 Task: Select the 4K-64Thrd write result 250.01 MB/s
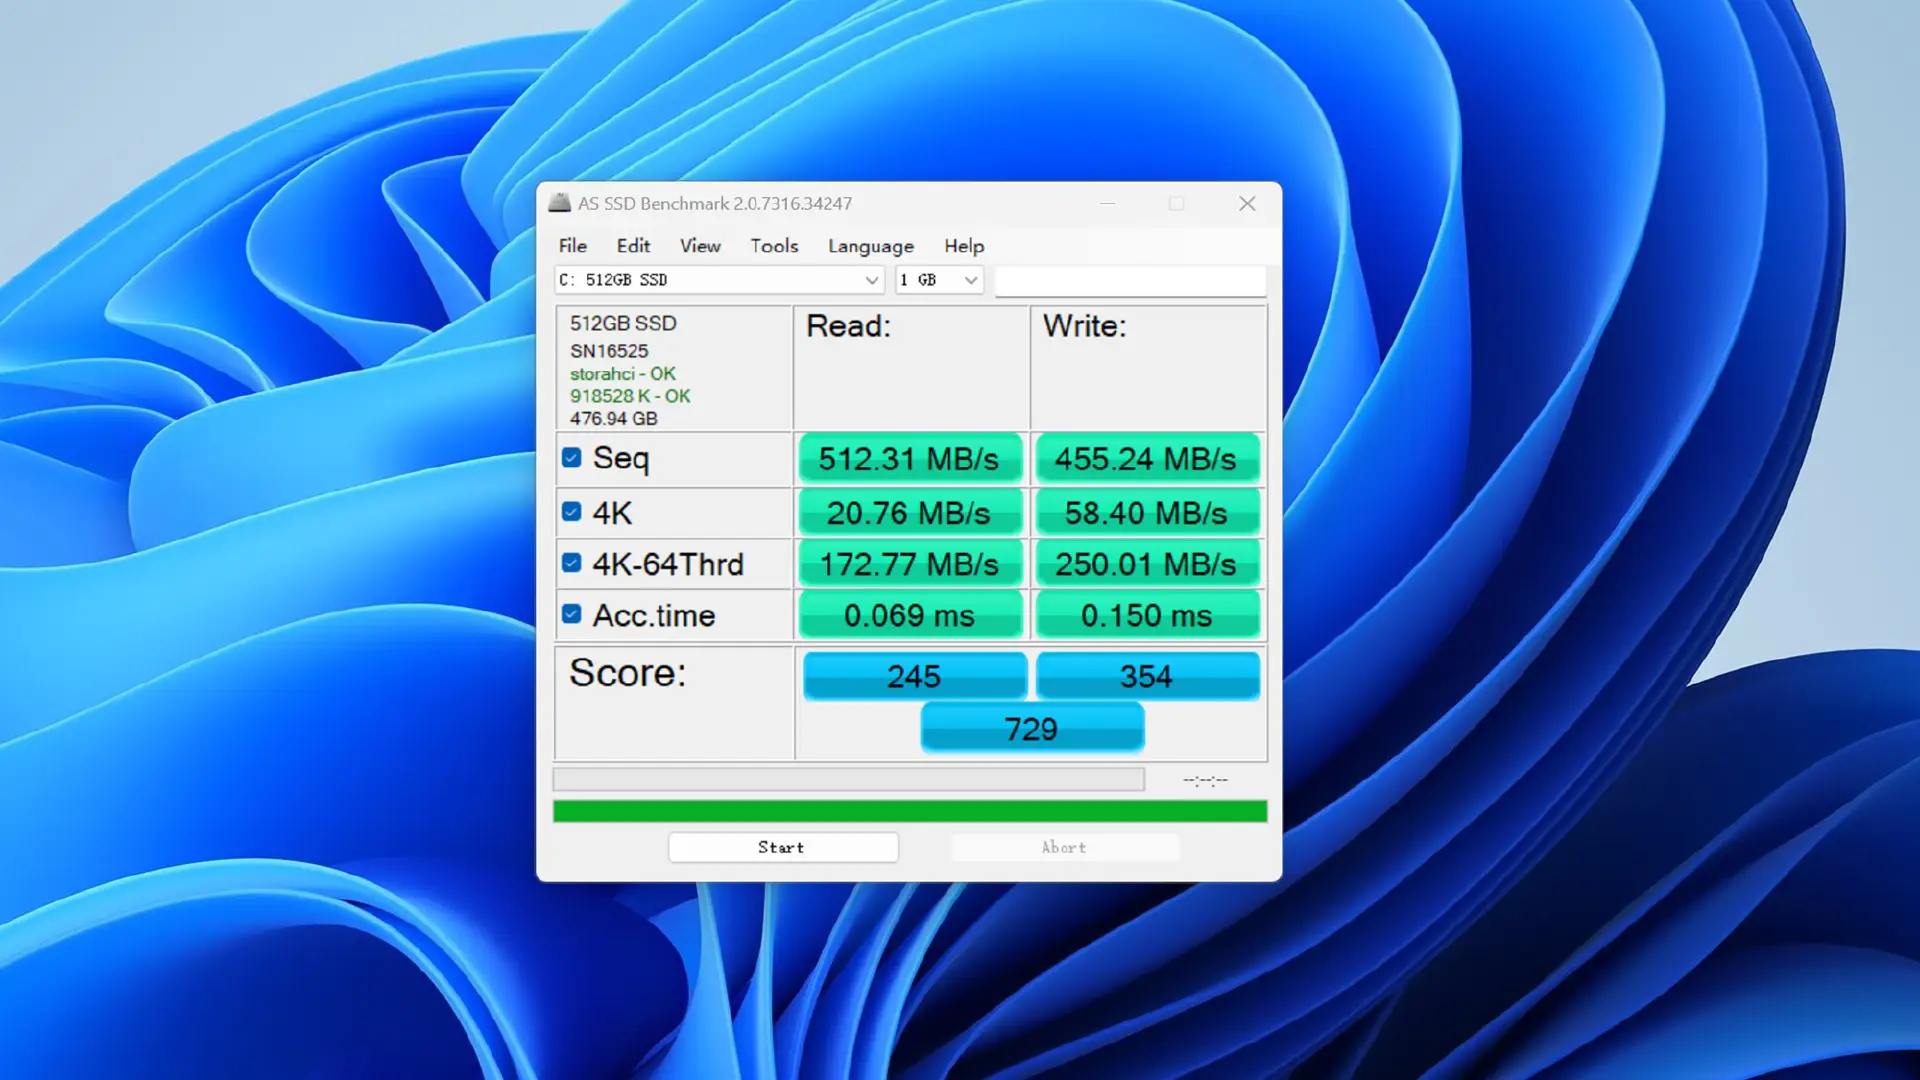1147,564
